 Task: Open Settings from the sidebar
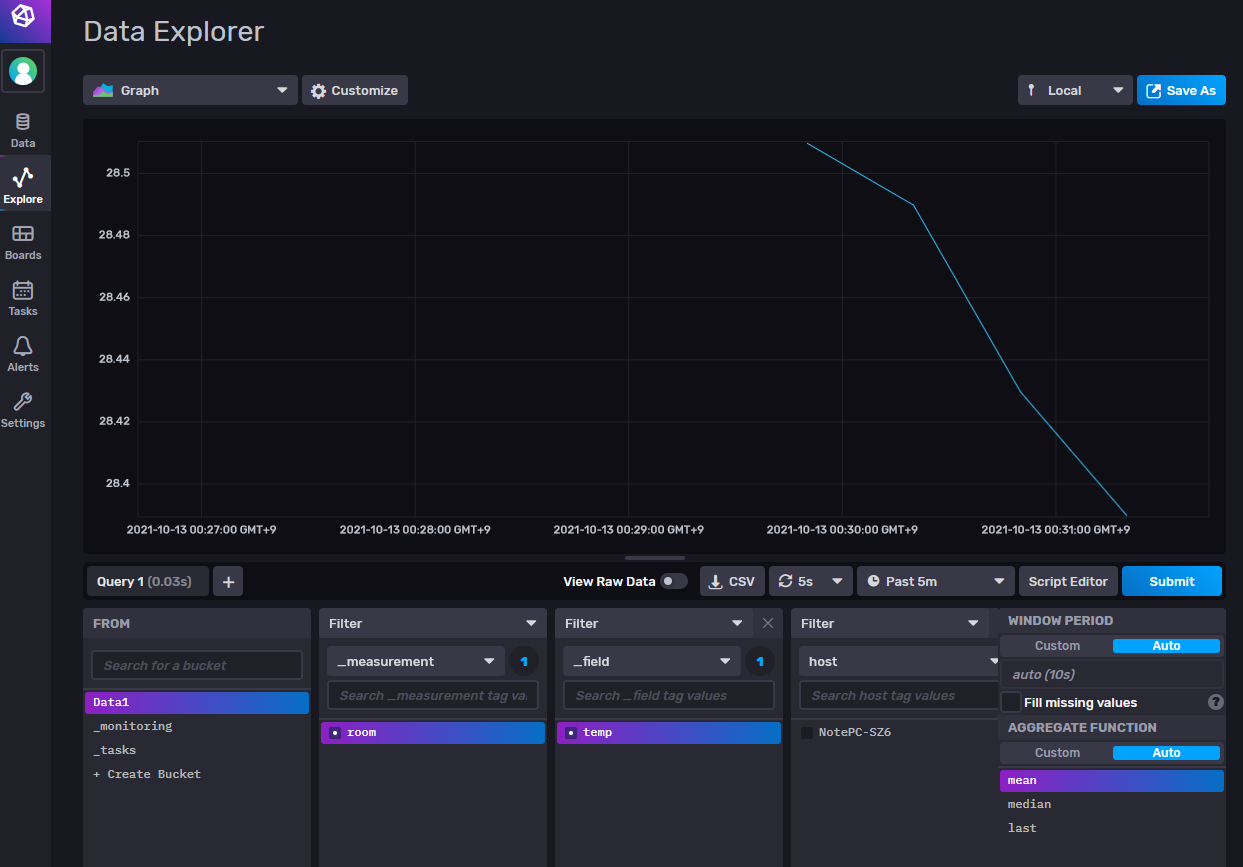click(22, 408)
